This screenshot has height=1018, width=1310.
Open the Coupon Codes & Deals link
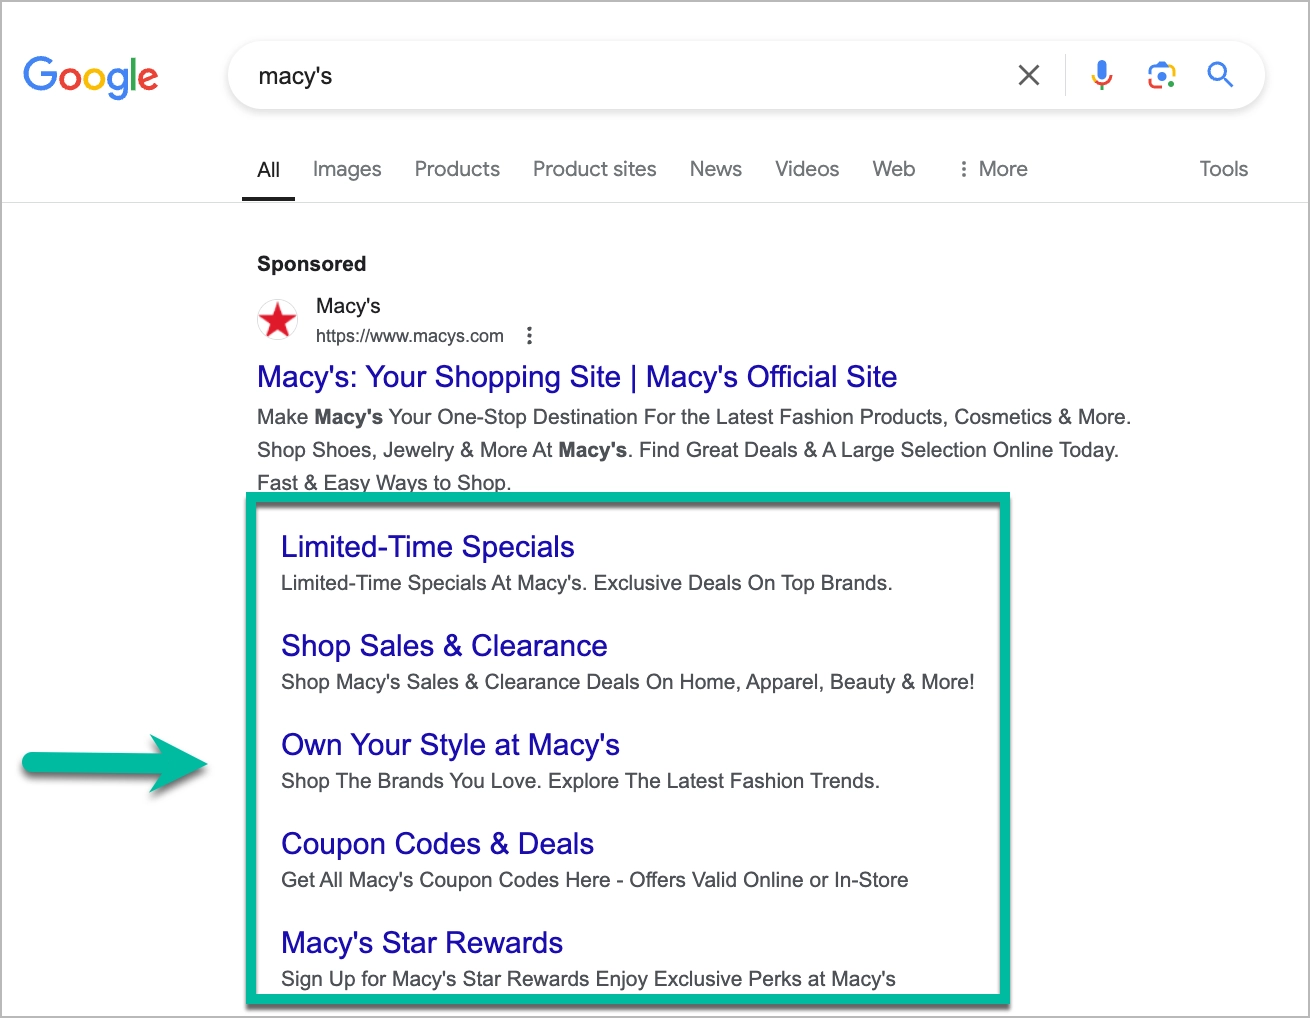point(437,844)
